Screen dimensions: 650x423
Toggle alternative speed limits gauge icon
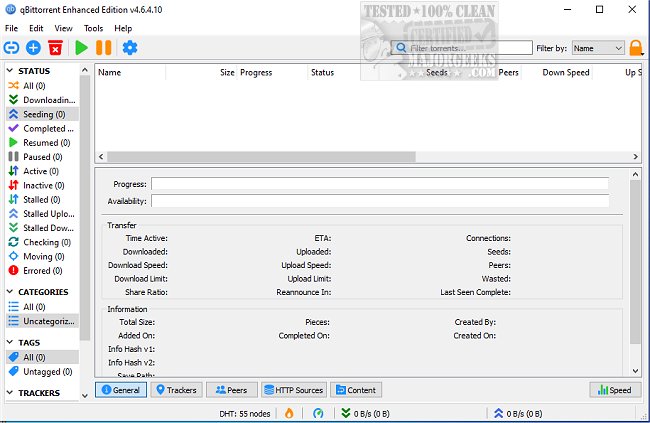[x=318, y=413]
